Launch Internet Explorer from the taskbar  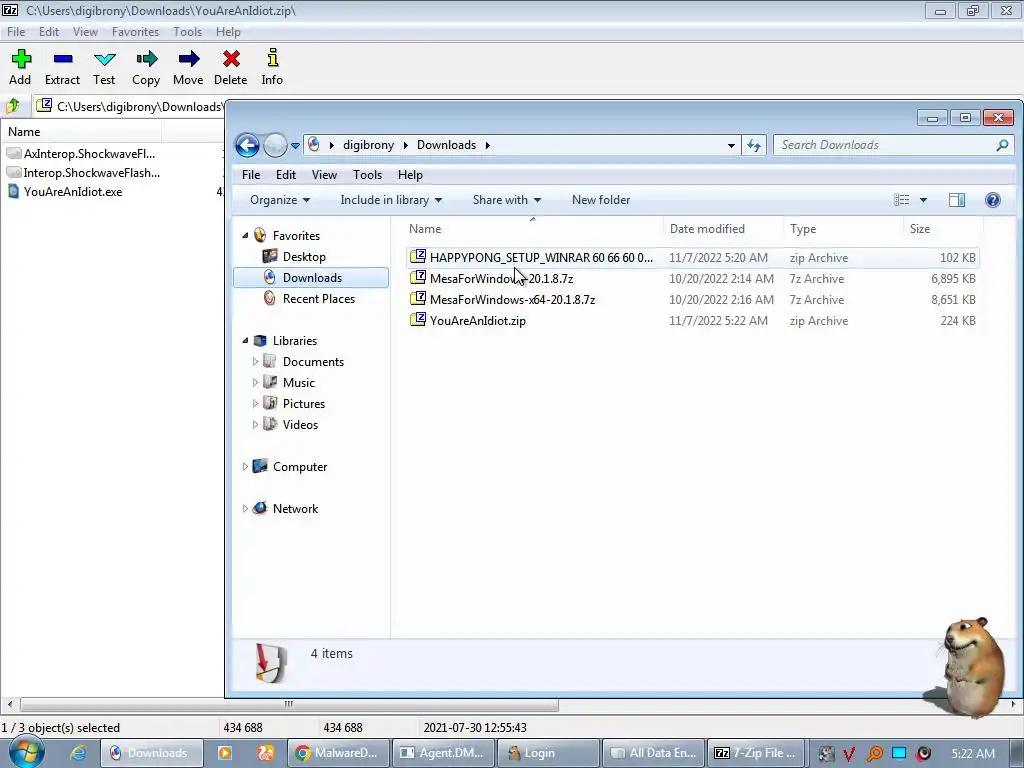click(x=78, y=753)
